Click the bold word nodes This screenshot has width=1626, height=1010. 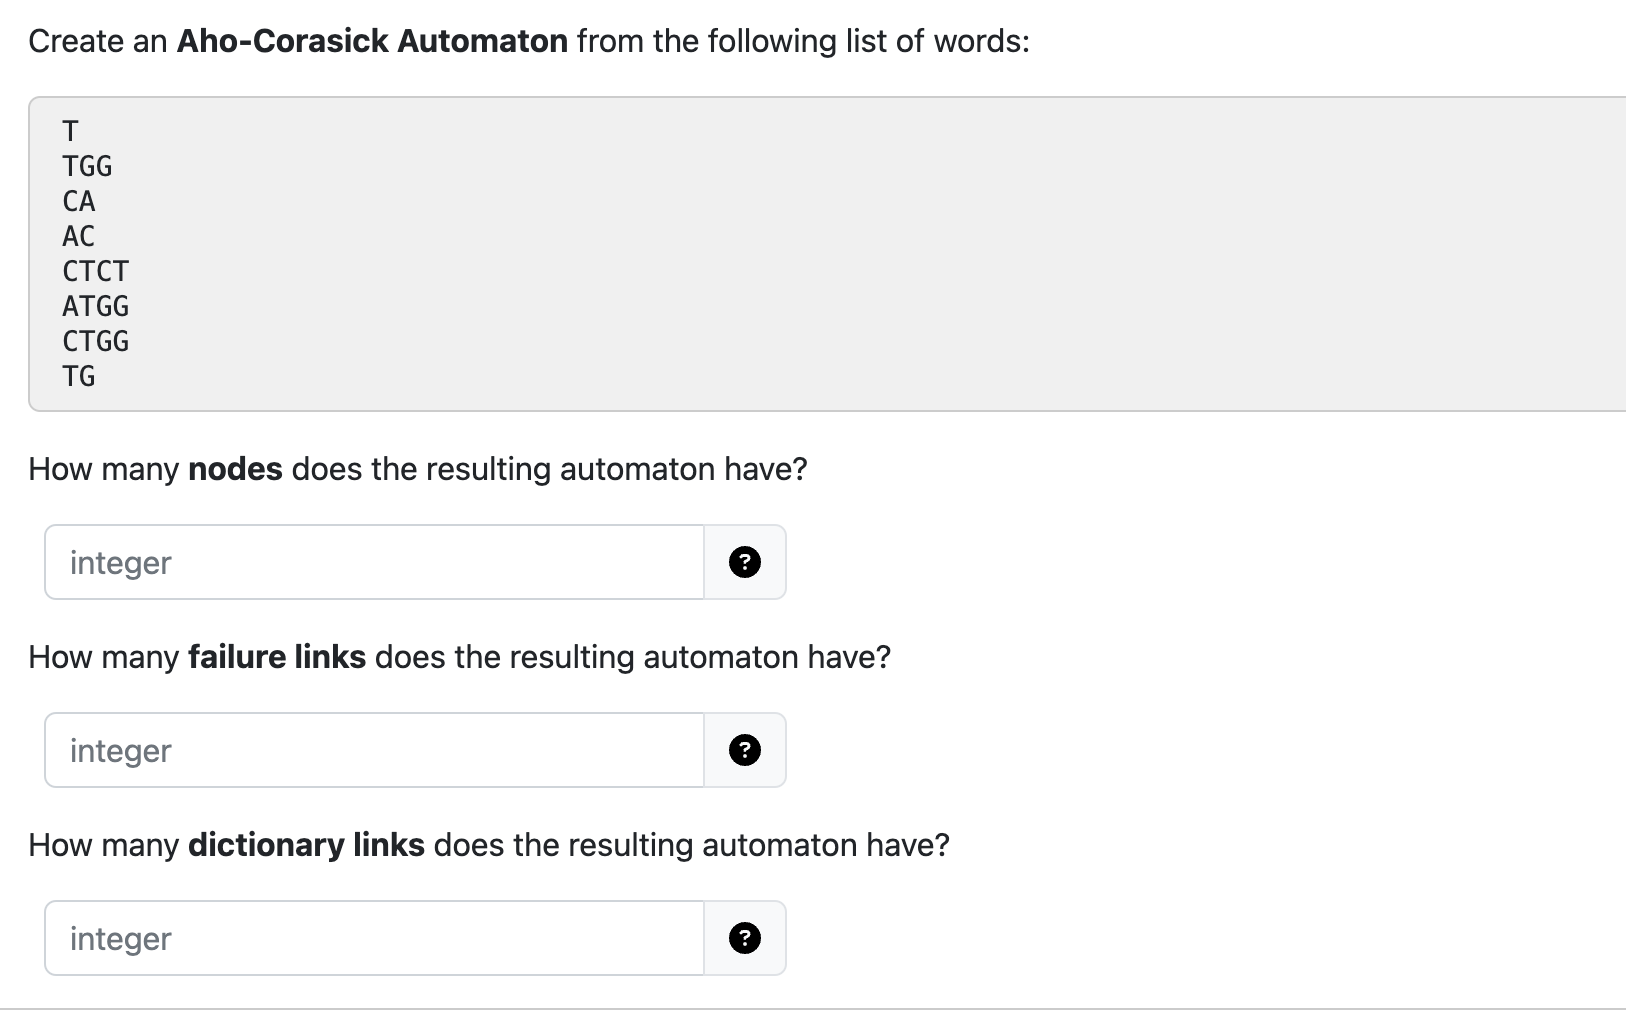pos(235,469)
